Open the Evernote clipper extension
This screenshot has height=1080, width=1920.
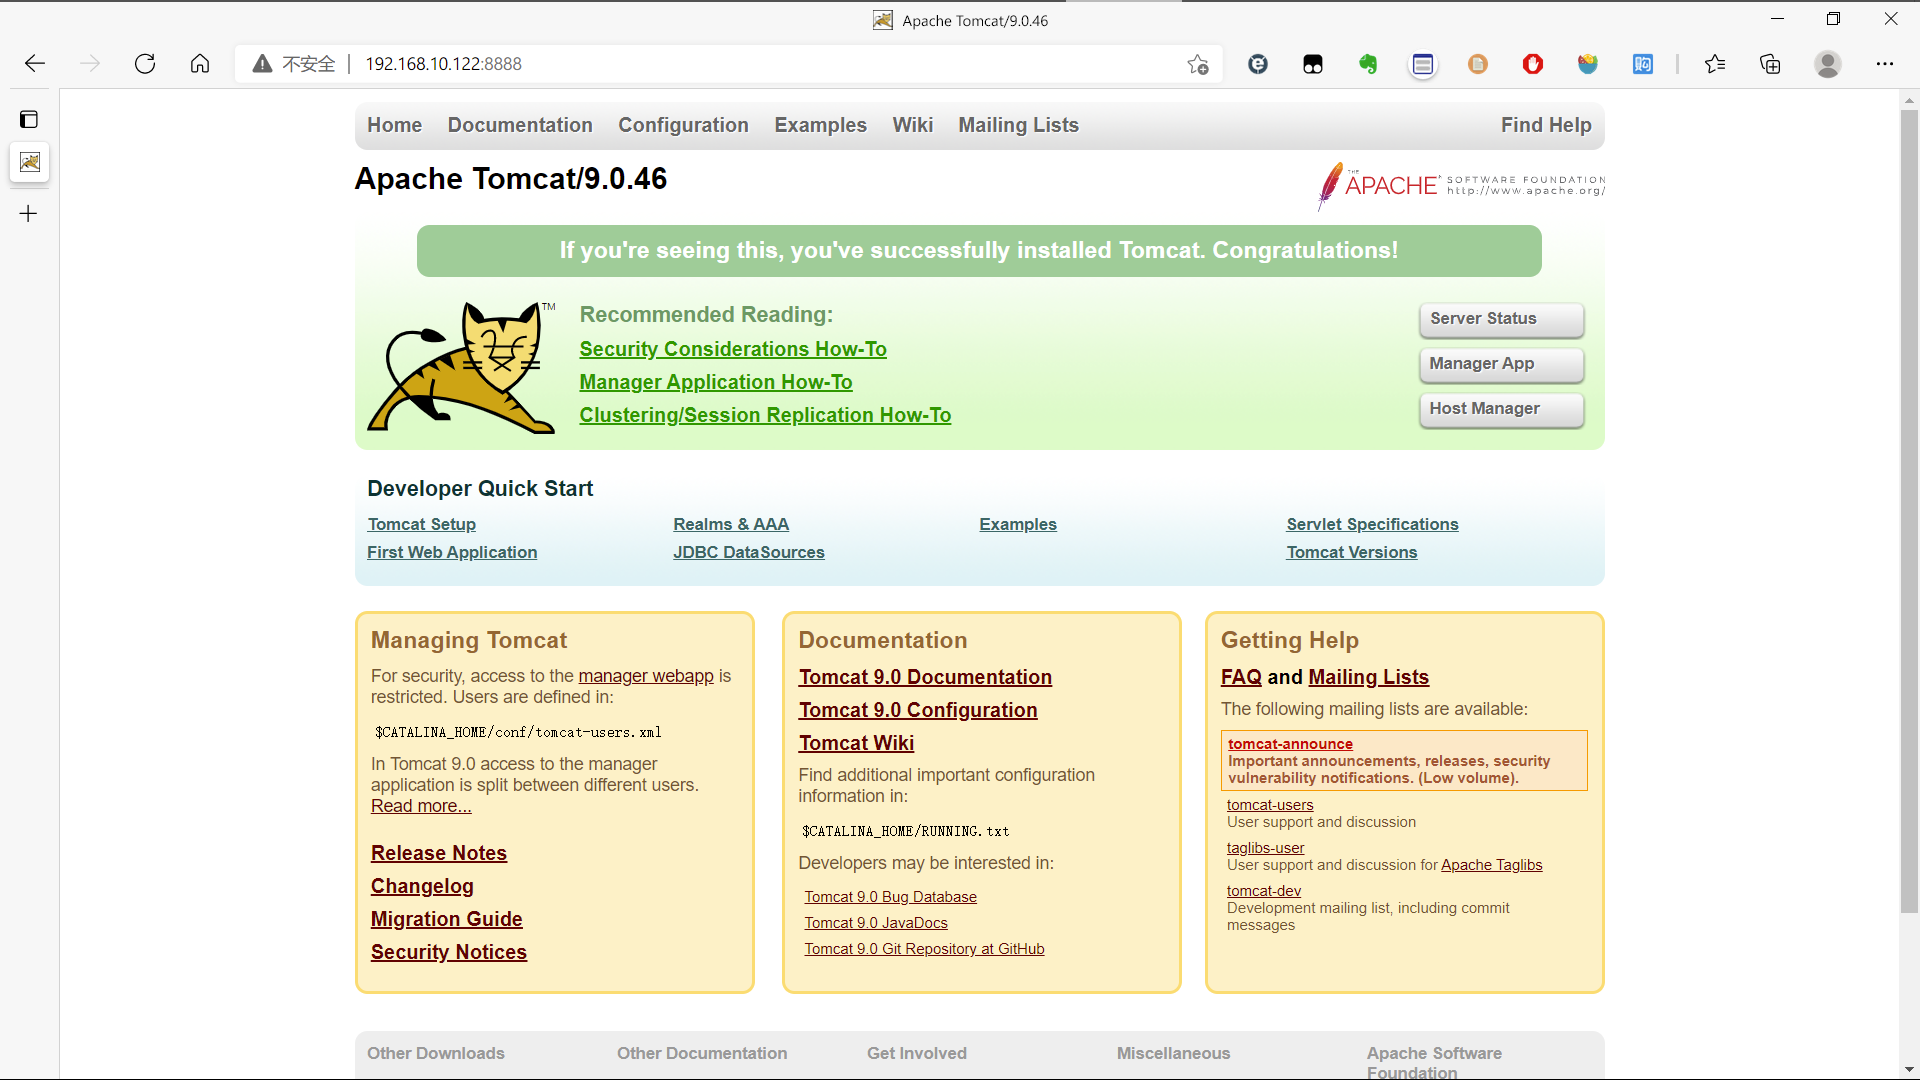click(1368, 64)
